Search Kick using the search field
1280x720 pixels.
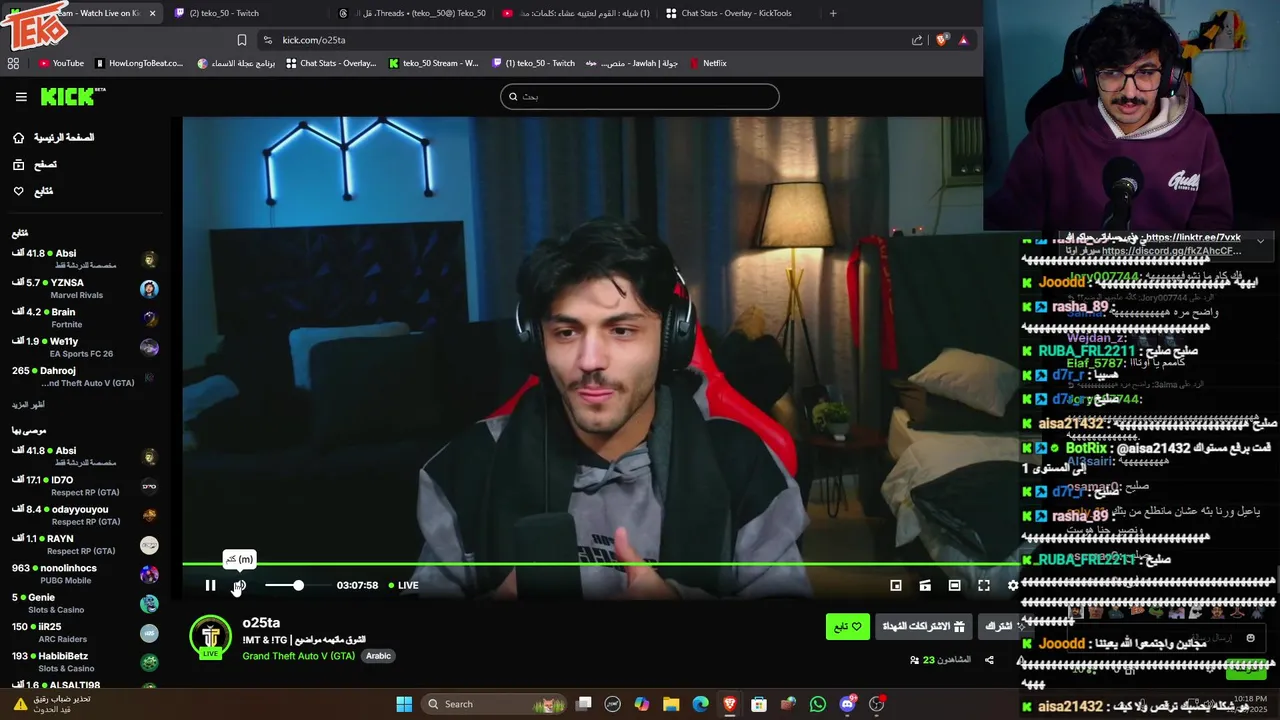(640, 96)
